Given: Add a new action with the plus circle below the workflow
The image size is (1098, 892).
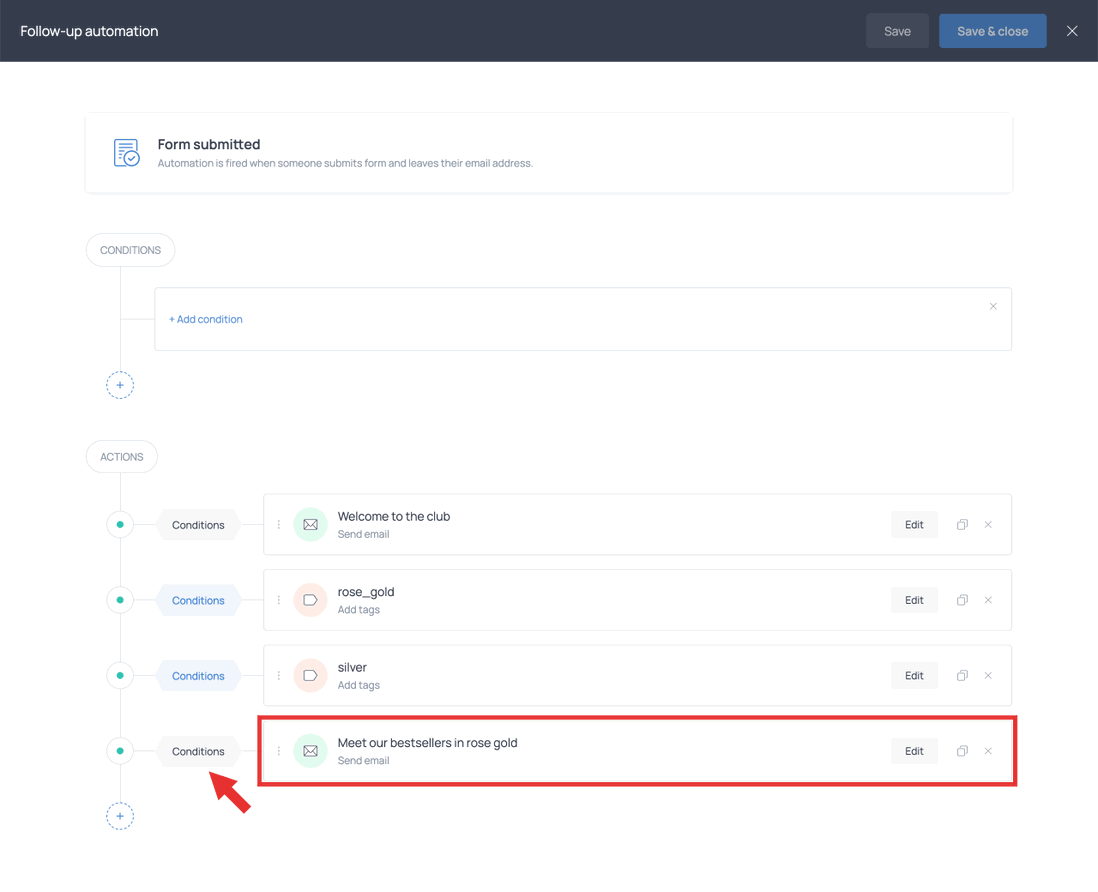Looking at the screenshot, I should (120, 816).
